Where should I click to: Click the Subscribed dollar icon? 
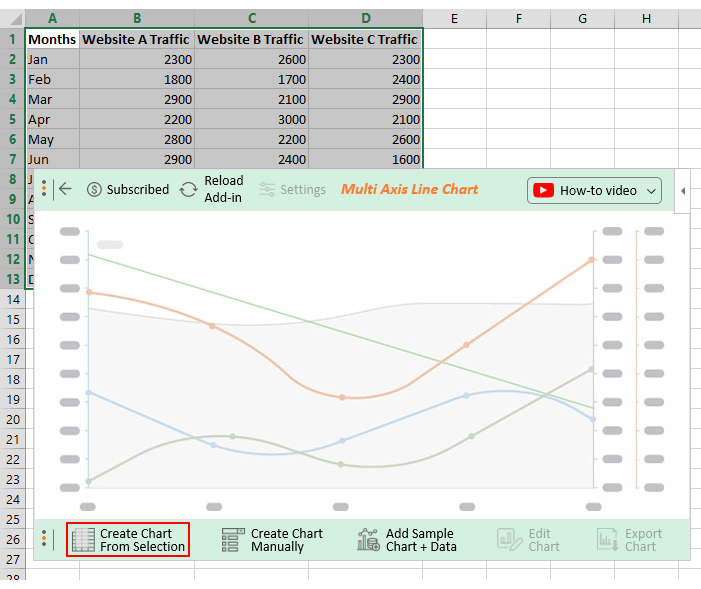(x=94, y=190)
